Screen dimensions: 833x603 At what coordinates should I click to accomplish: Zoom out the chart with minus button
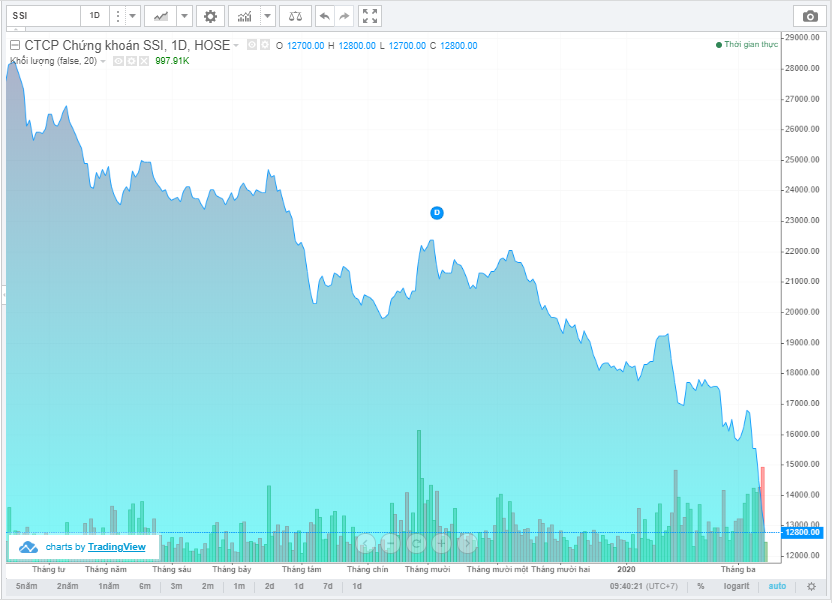[x=390, y=543]
